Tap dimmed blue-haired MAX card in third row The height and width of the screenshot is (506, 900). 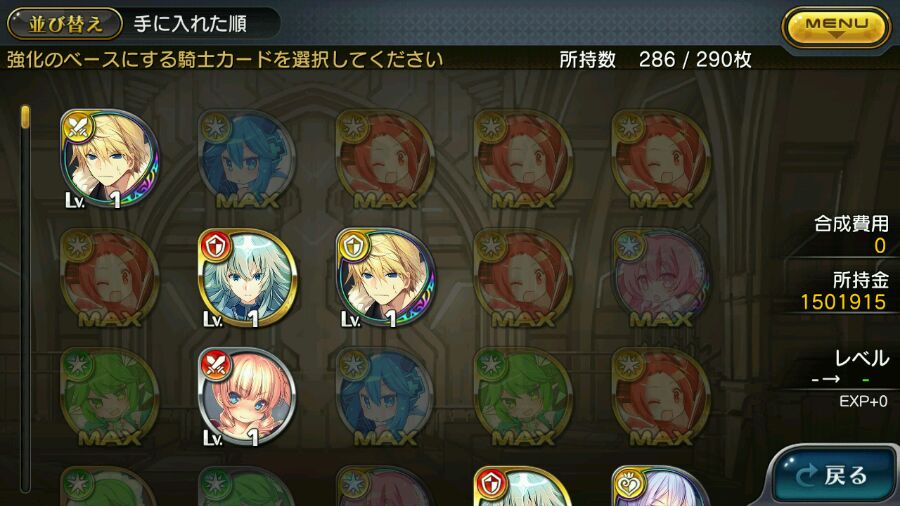click(x=385, y=396)
